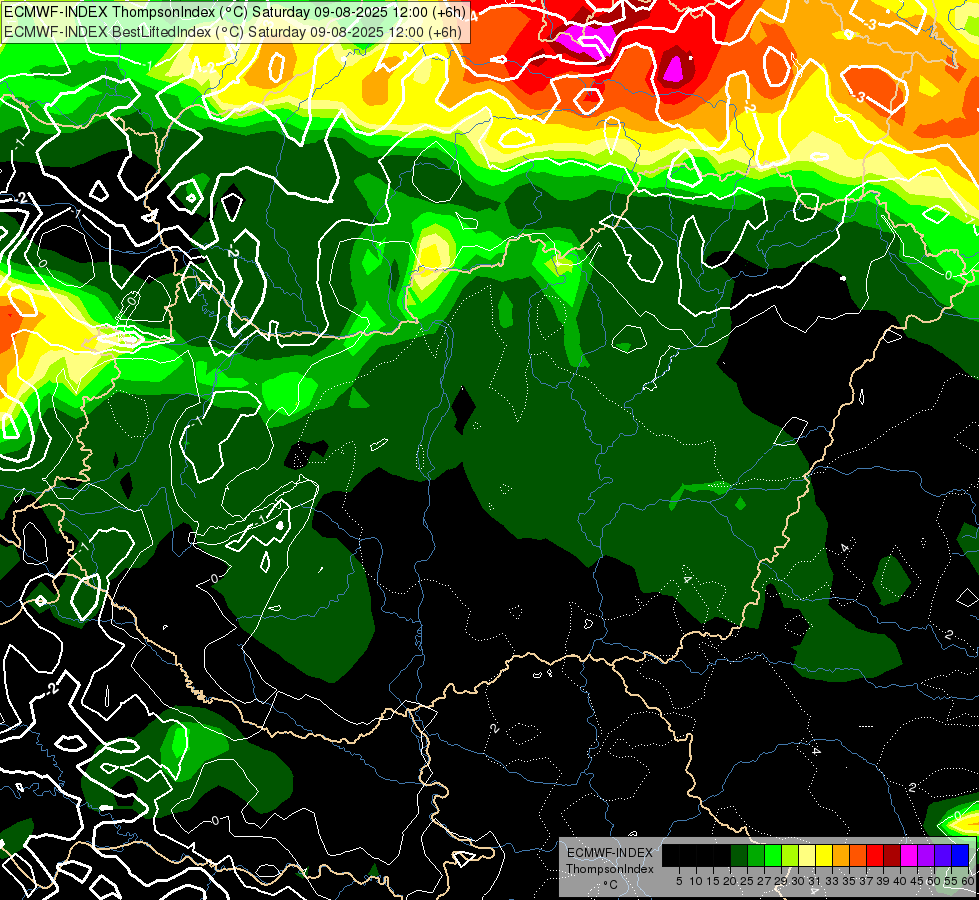Image resolution: width=979 pixels, height=900 pixels.
Task: Click legend scale value 60
Action: [968, 881]
